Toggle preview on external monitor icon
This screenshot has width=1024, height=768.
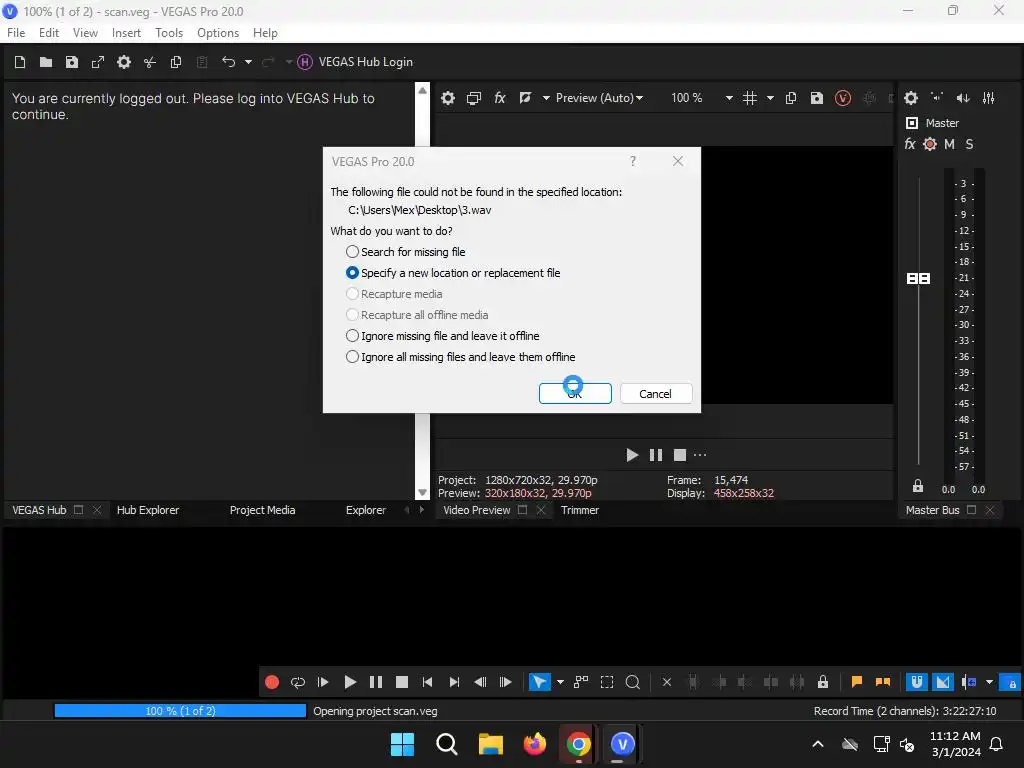click(473, 98)
